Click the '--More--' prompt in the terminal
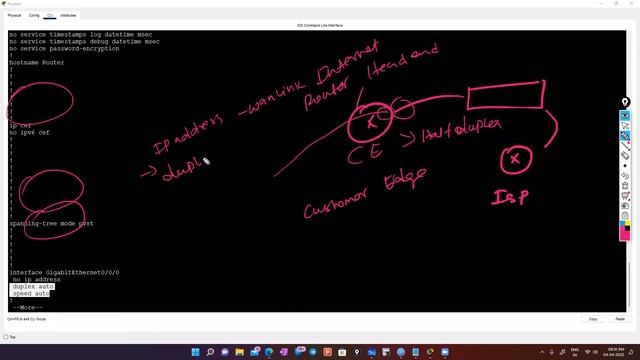Viewport: 640px width, 360px height. 27,307
